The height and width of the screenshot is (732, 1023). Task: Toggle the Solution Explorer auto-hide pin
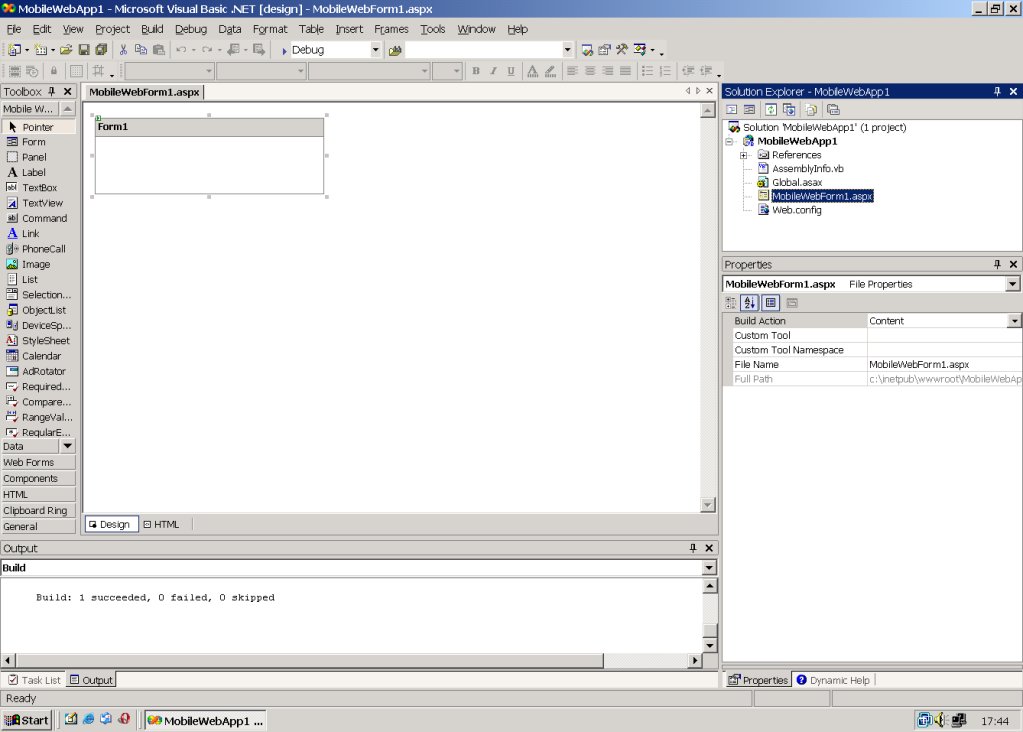pyautogui.click(x=997, y=91)
